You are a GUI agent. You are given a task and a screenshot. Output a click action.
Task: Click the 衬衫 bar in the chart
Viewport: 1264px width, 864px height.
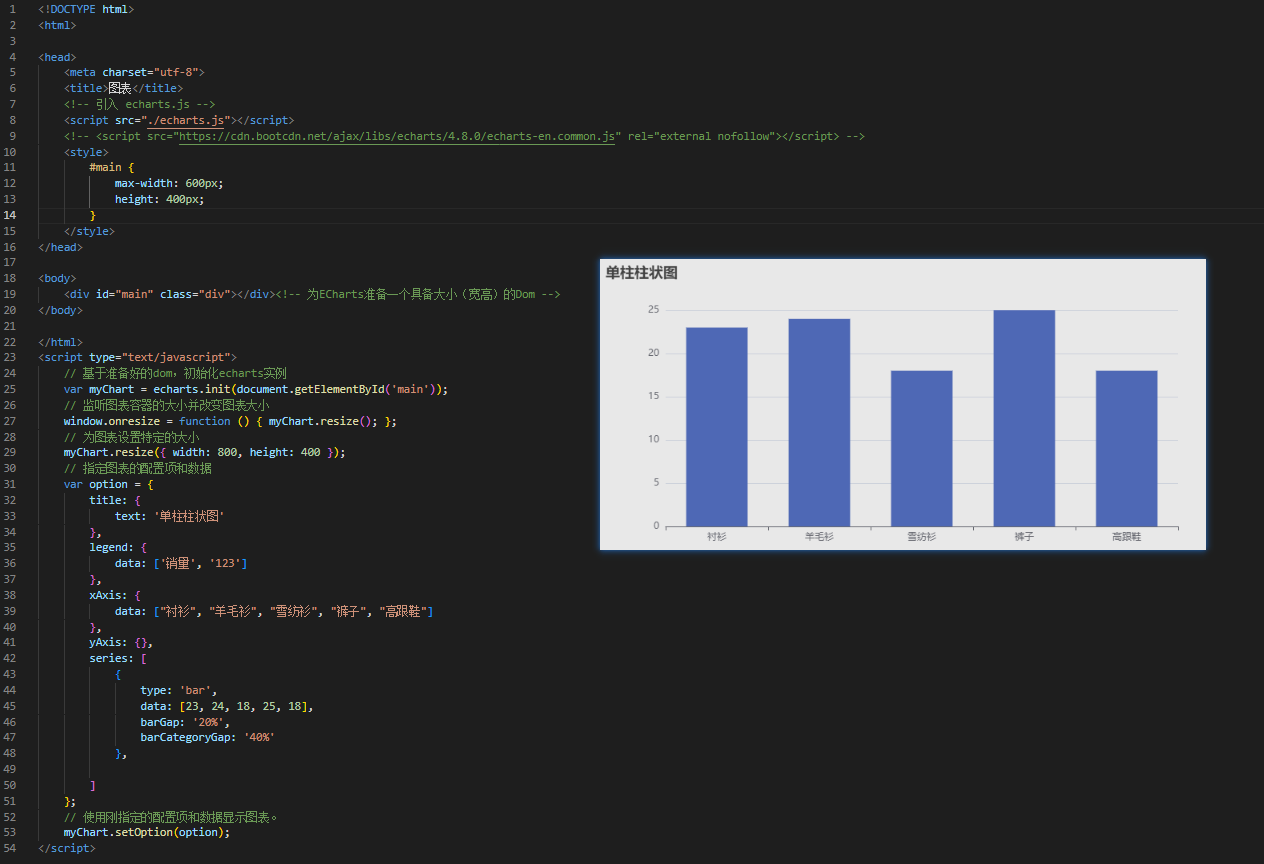pyautogui.click(x=716, y=426)
